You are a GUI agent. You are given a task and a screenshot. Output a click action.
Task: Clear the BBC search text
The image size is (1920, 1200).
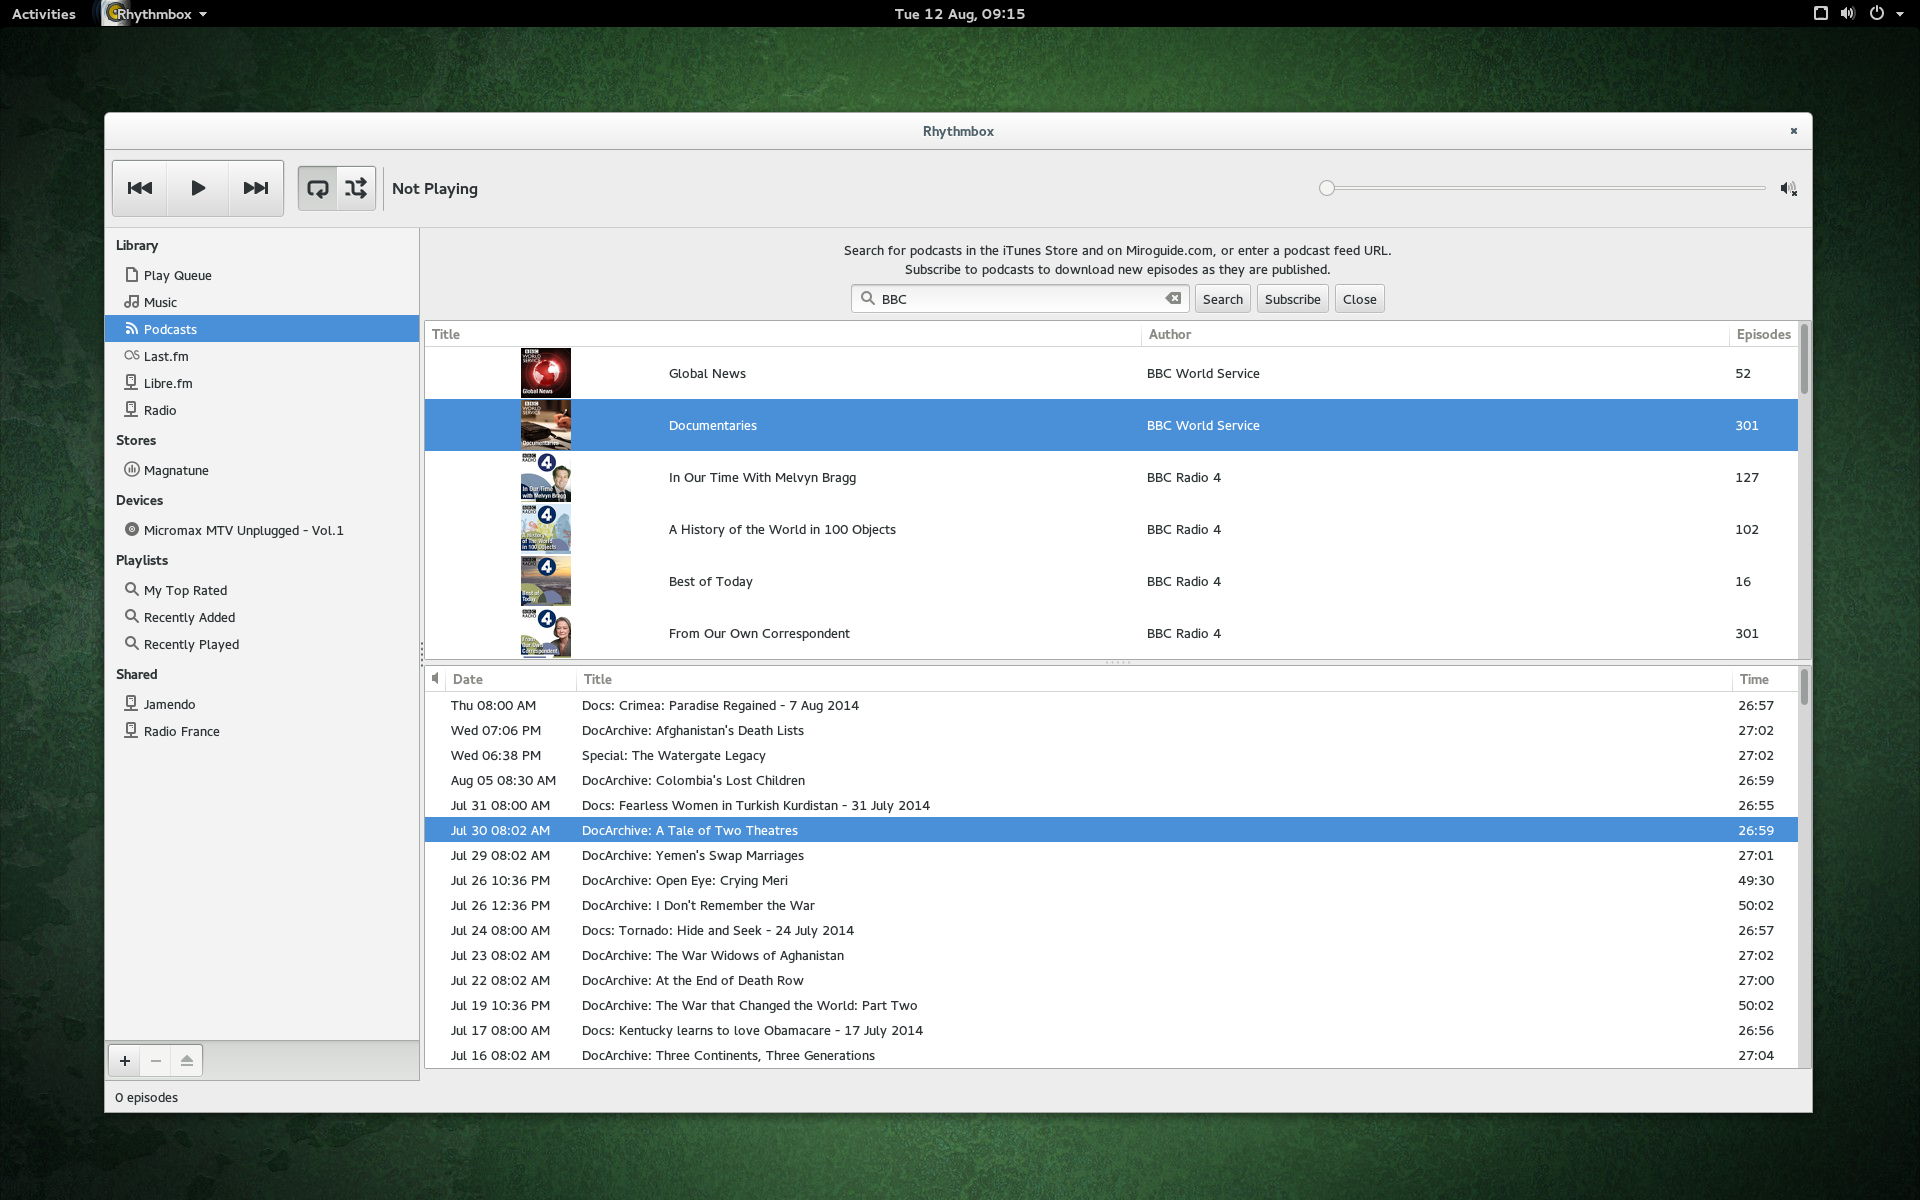tap(1173, 298)
